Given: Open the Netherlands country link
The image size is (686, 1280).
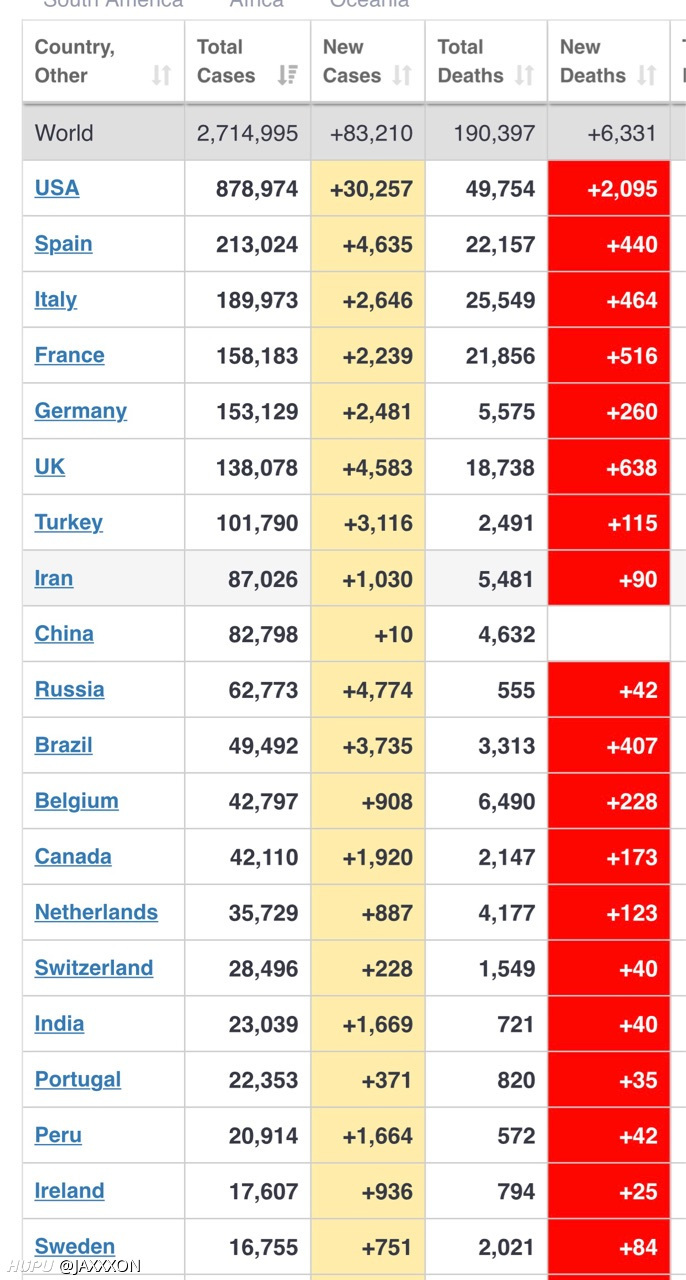Looking at the screenshot, I should click(x=96, y=912).
